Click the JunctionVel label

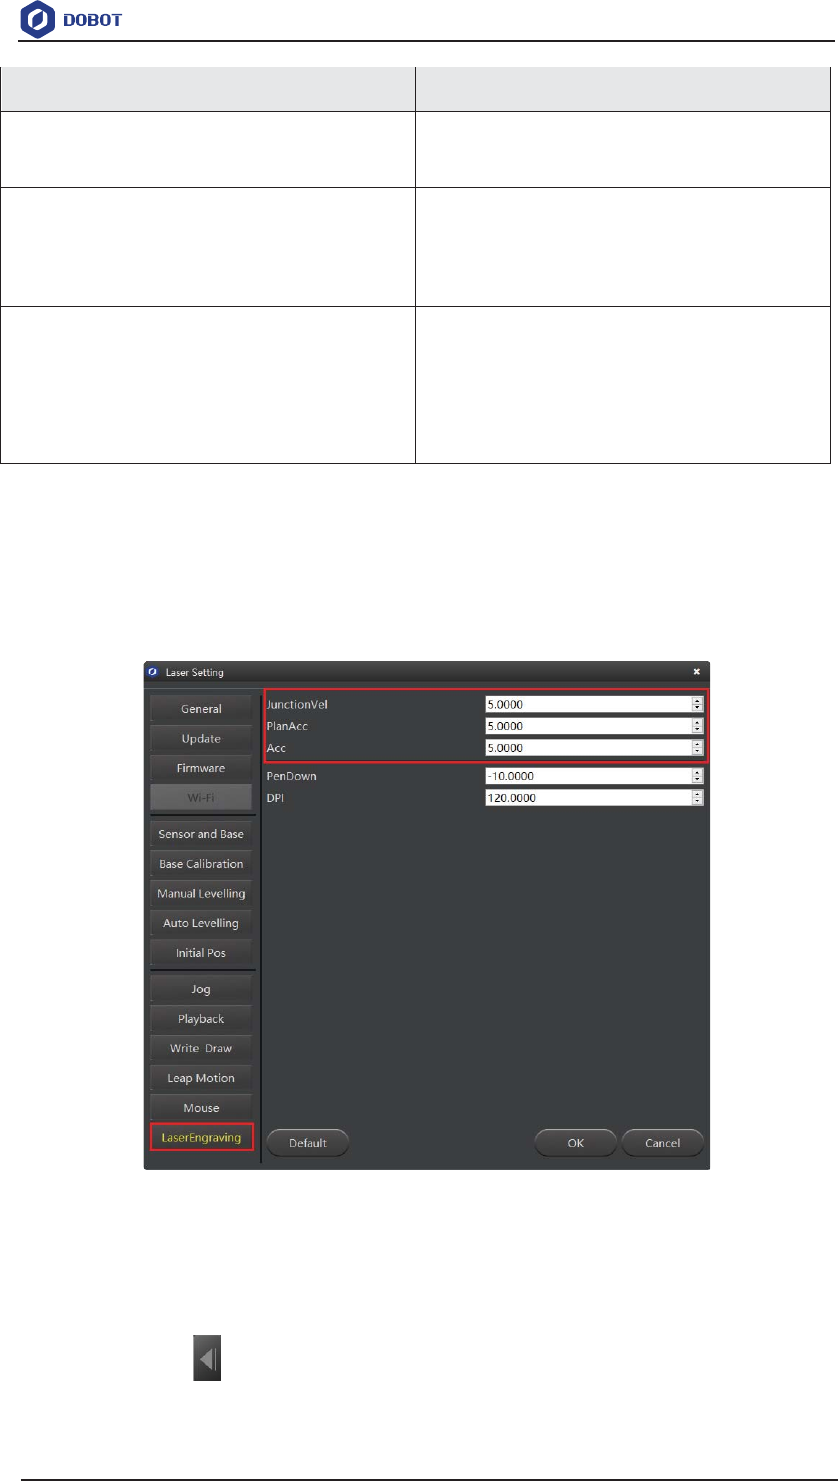point(297,704)
